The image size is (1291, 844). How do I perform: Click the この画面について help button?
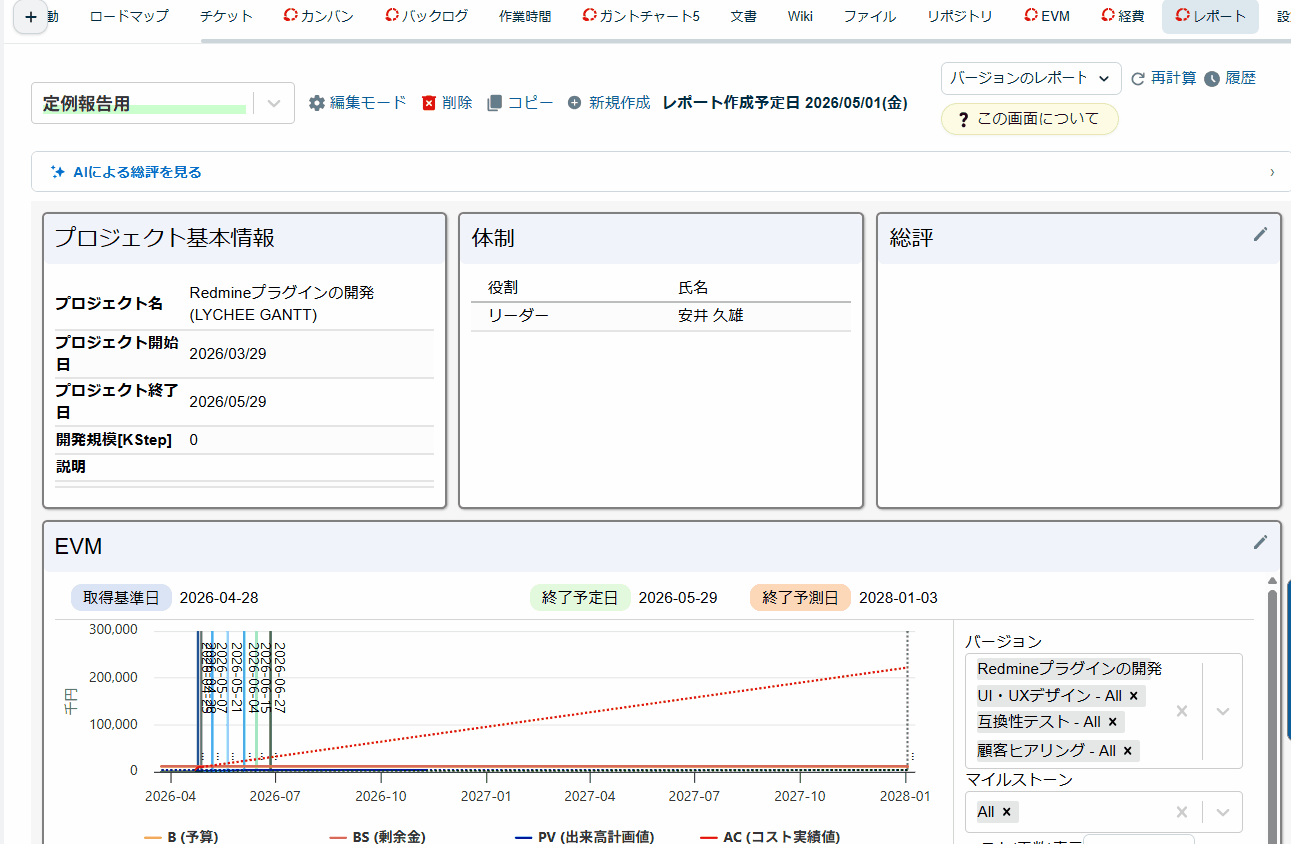point(1029,119)
